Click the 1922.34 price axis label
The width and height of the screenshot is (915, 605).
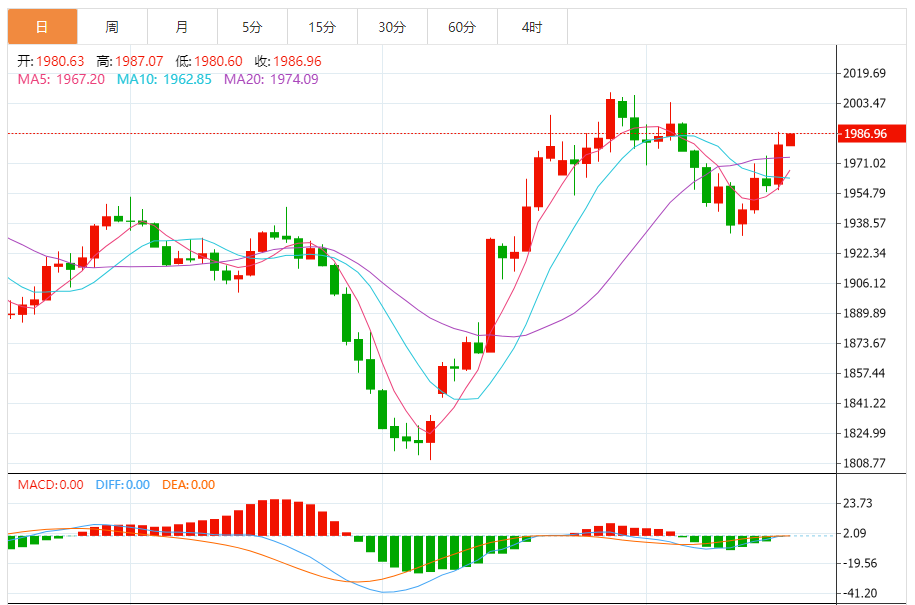[x=864, y=253]
